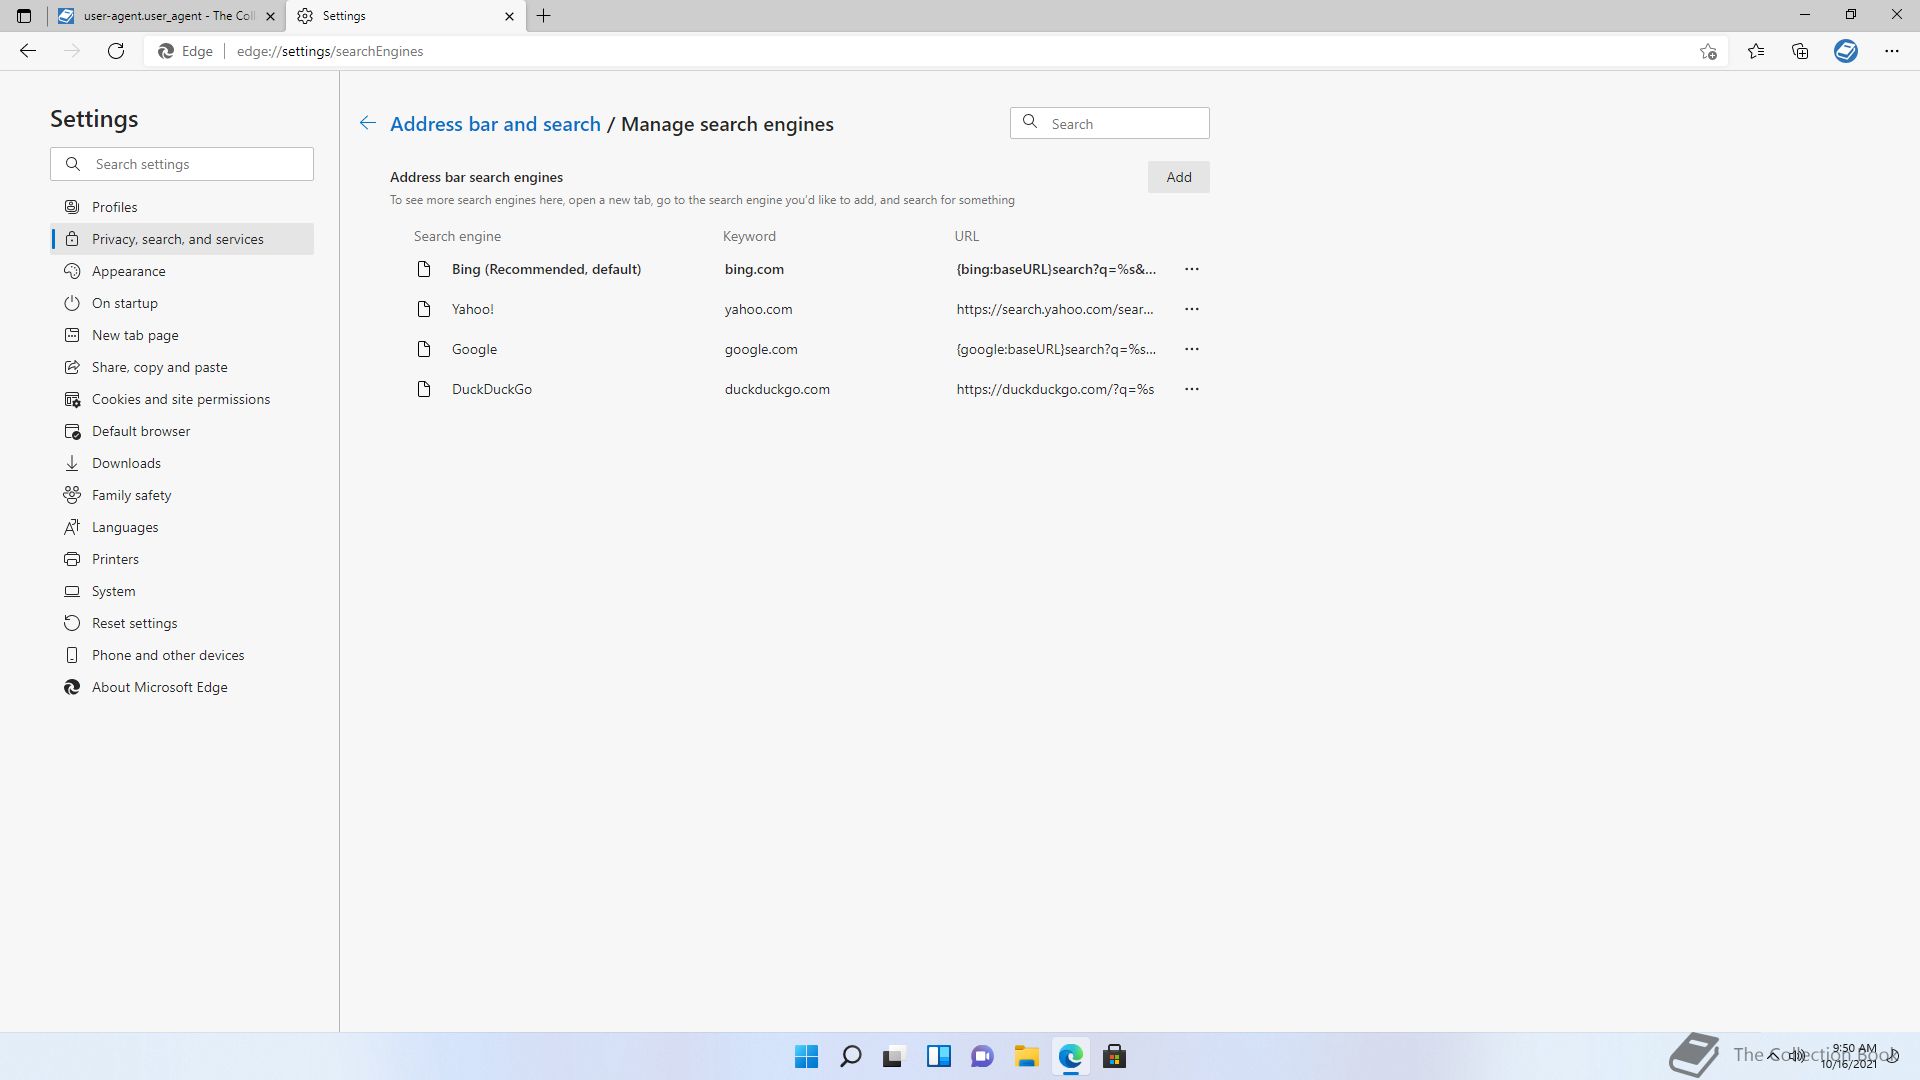Go back to Address bar and search arrow

click(368, 123)
